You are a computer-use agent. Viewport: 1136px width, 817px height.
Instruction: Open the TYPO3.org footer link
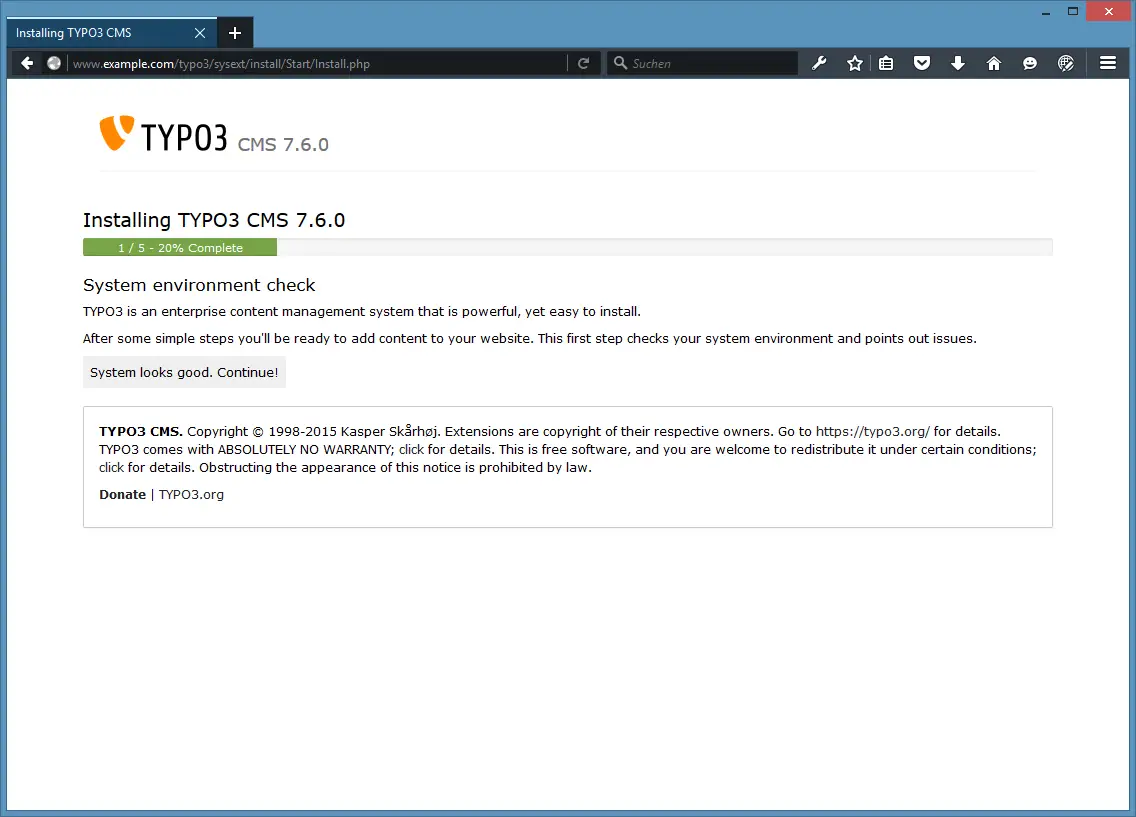pos(191,495)
